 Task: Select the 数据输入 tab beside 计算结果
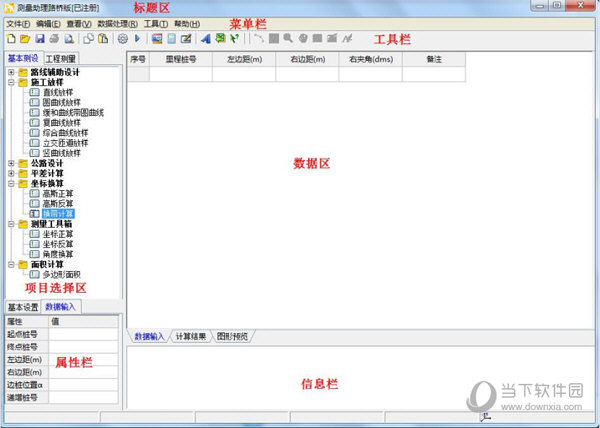tap(149, 337)
